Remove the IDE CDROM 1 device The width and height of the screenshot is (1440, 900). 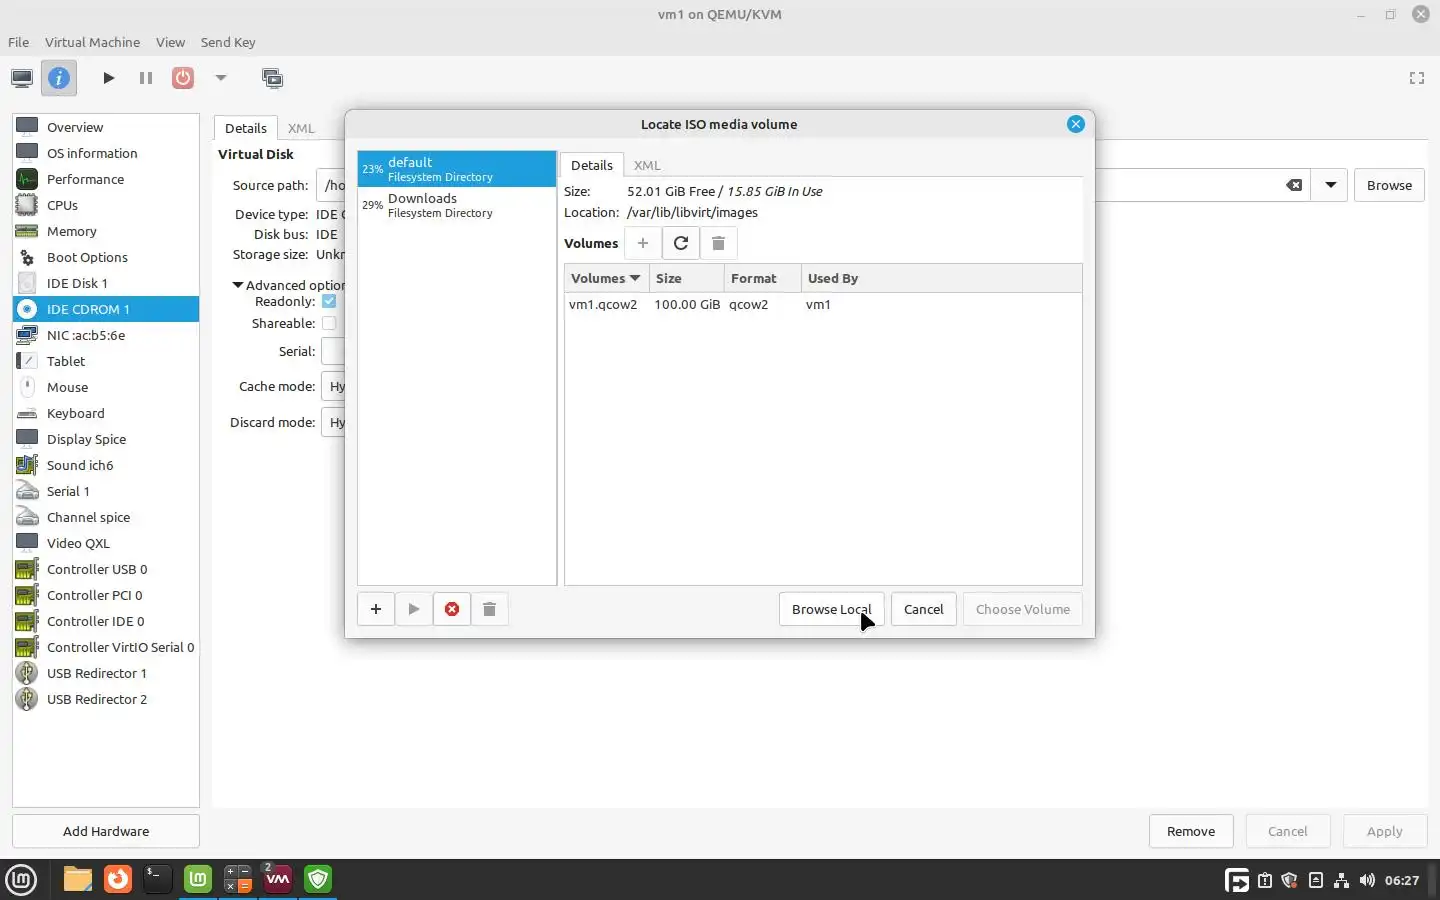click(x=1191, y=831)
